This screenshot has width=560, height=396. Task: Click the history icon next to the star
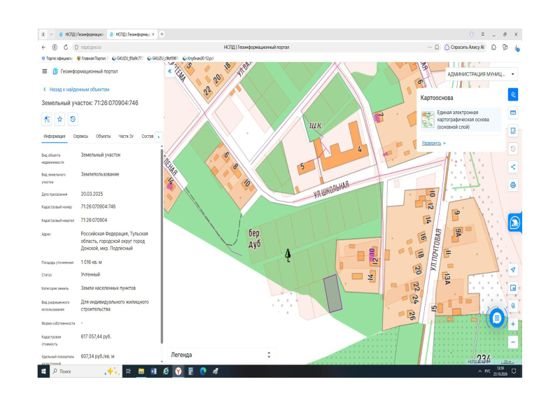tap(72, 119)
